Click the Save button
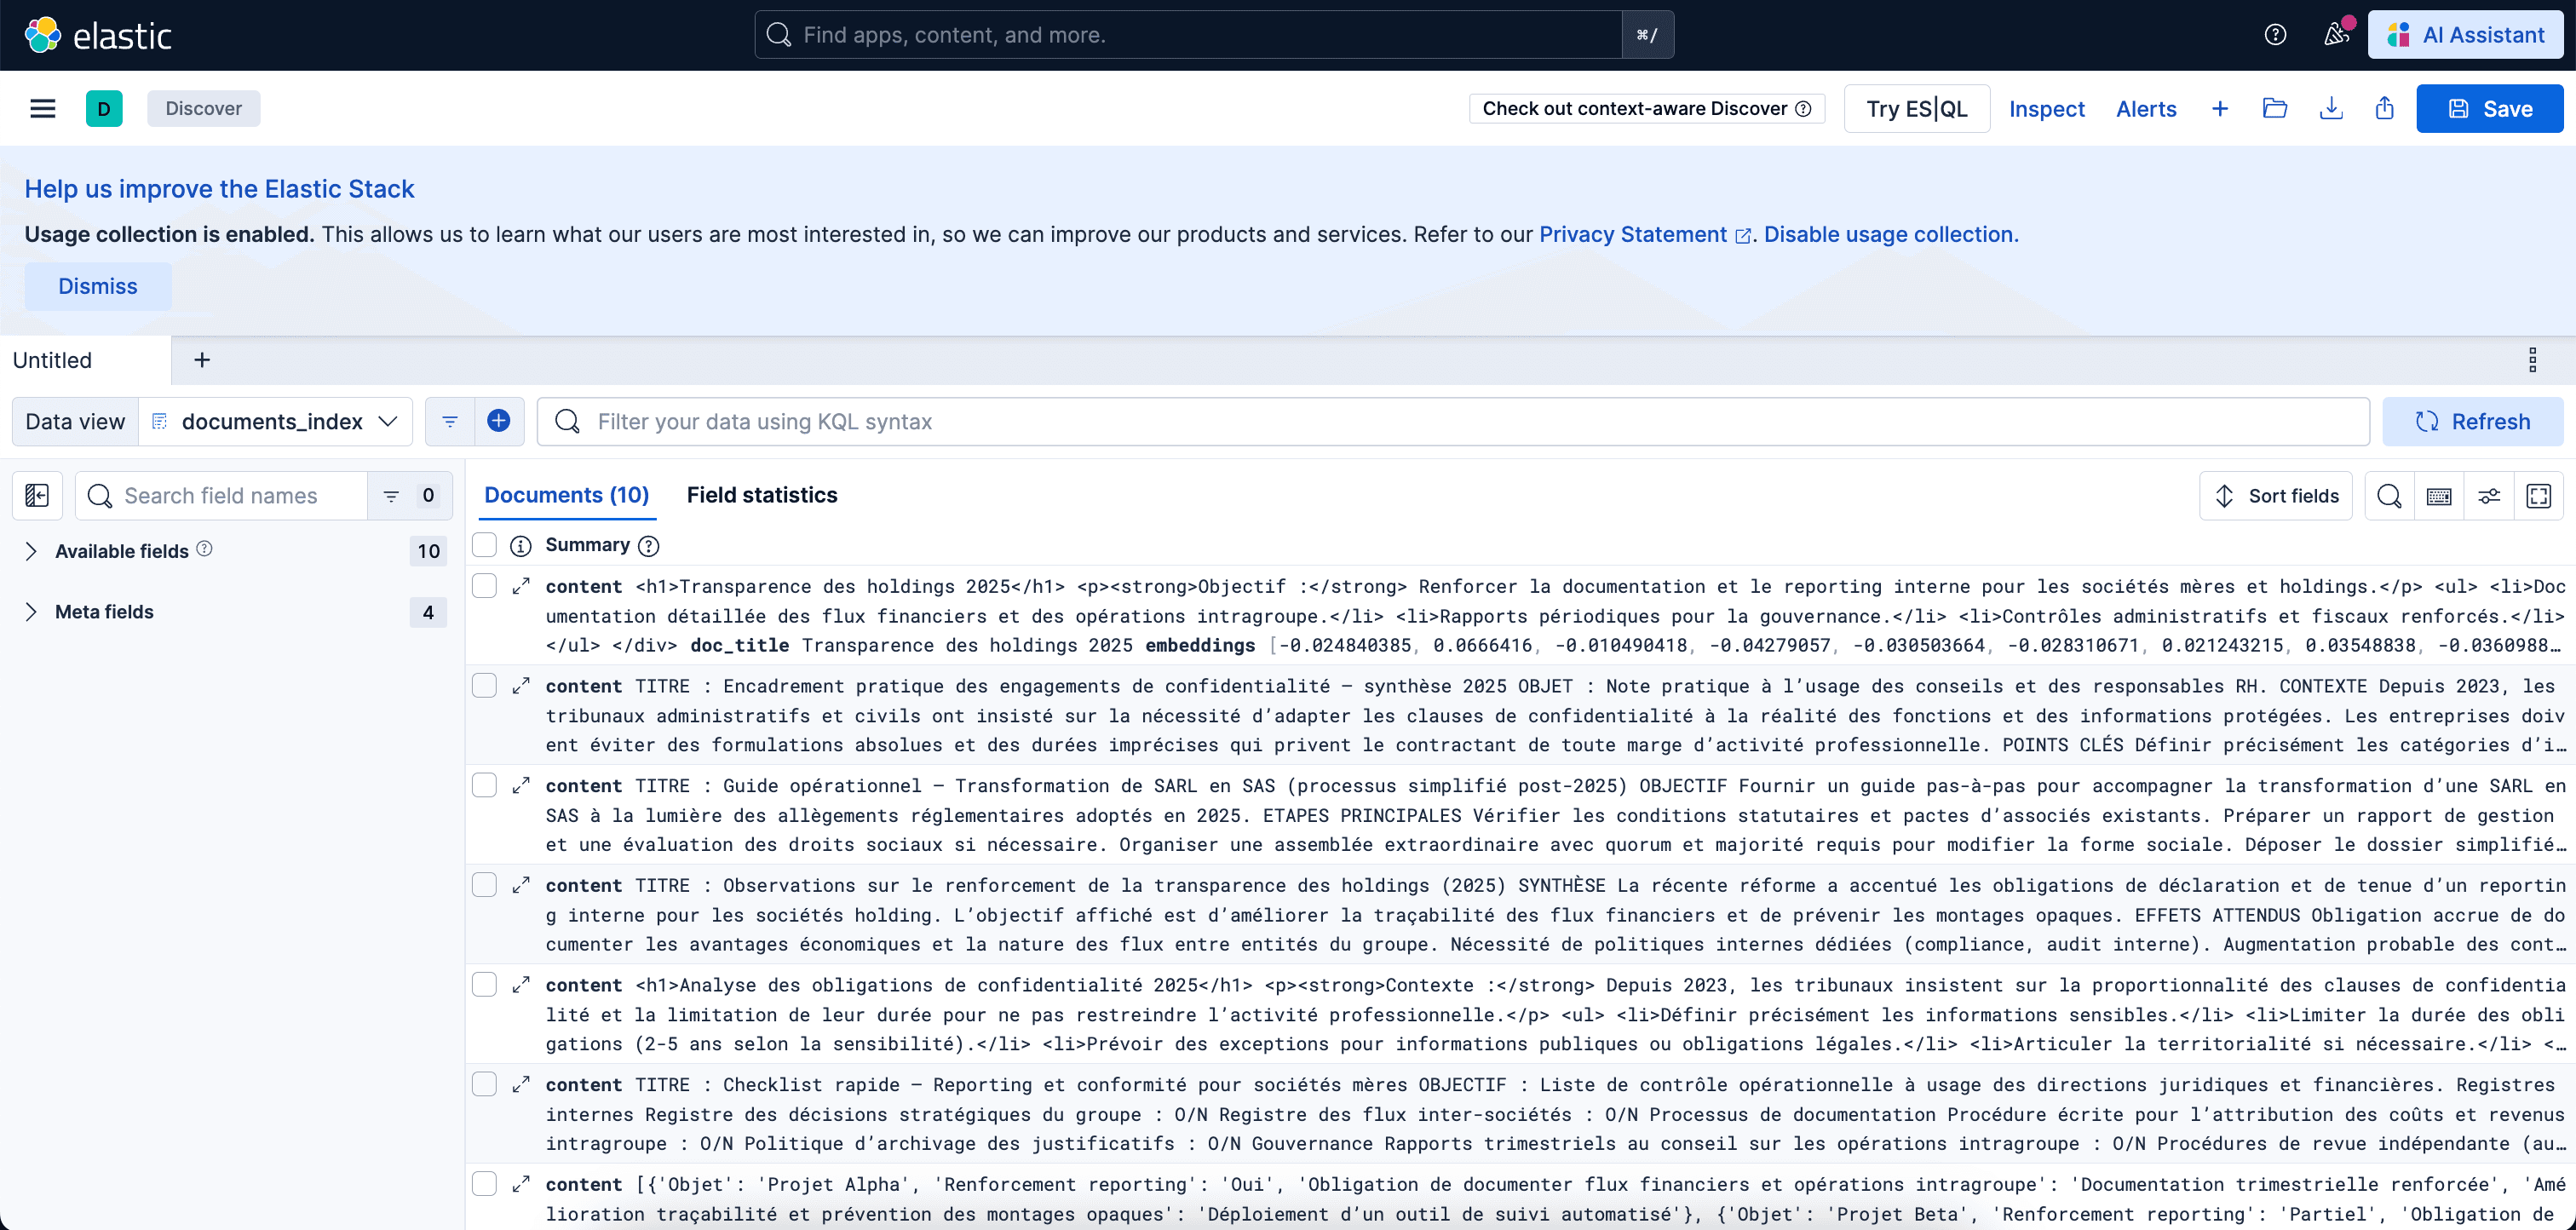This screenshot has width=2576, height=1230. tap(2490, 108)
